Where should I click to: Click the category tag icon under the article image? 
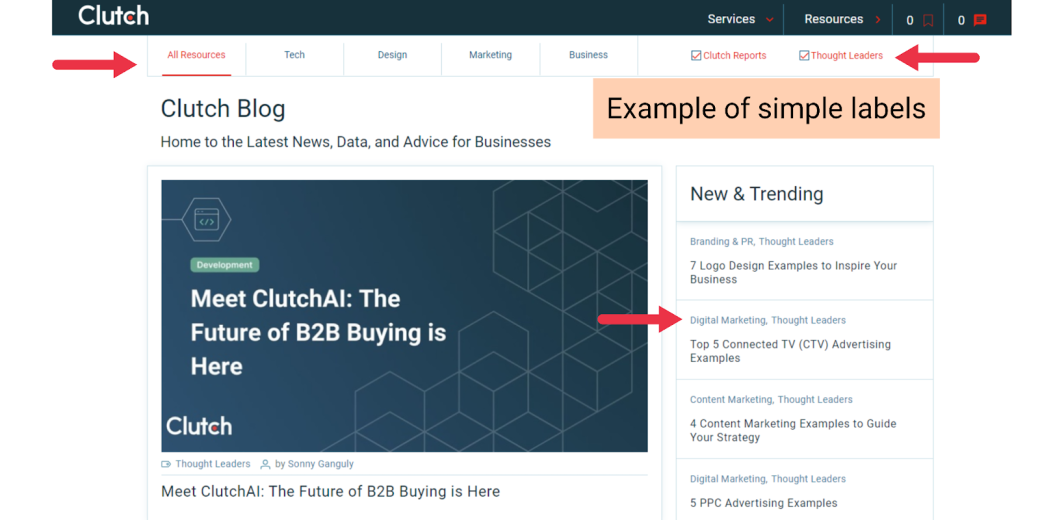tap(166, 464)
